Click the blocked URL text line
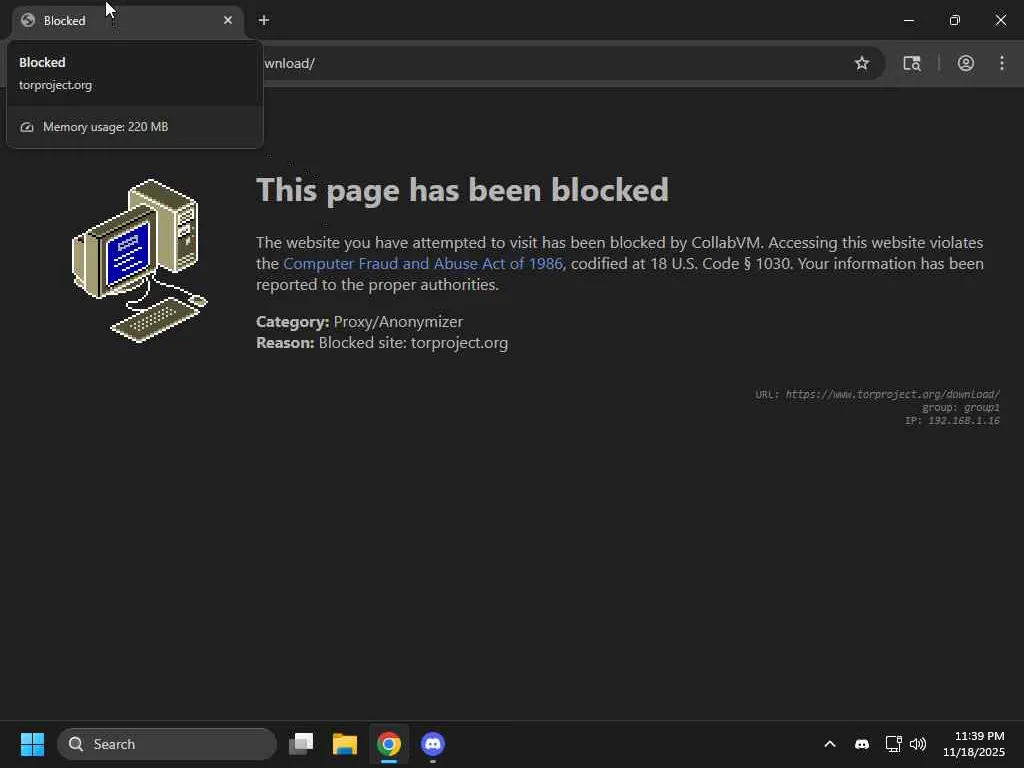Viewport: 1024px width, 768px height. click(877, 394)
